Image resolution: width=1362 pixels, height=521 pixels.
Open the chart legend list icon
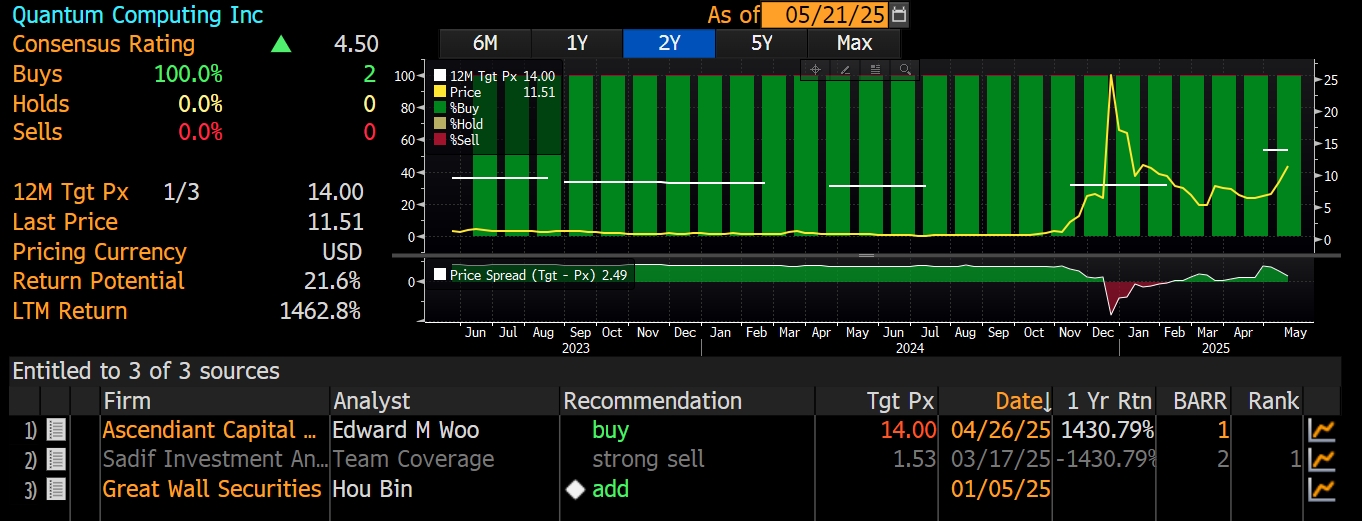tap(875, 69)
